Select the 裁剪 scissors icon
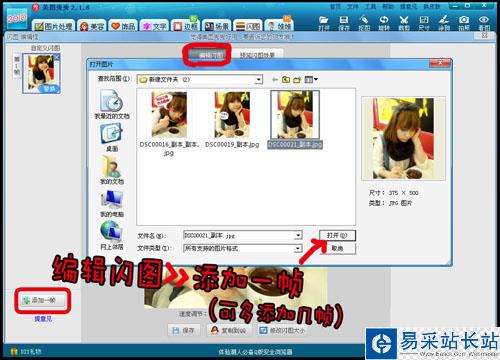Image resolution: width=500 pixels, height=360 pixels. pos(404,23)
